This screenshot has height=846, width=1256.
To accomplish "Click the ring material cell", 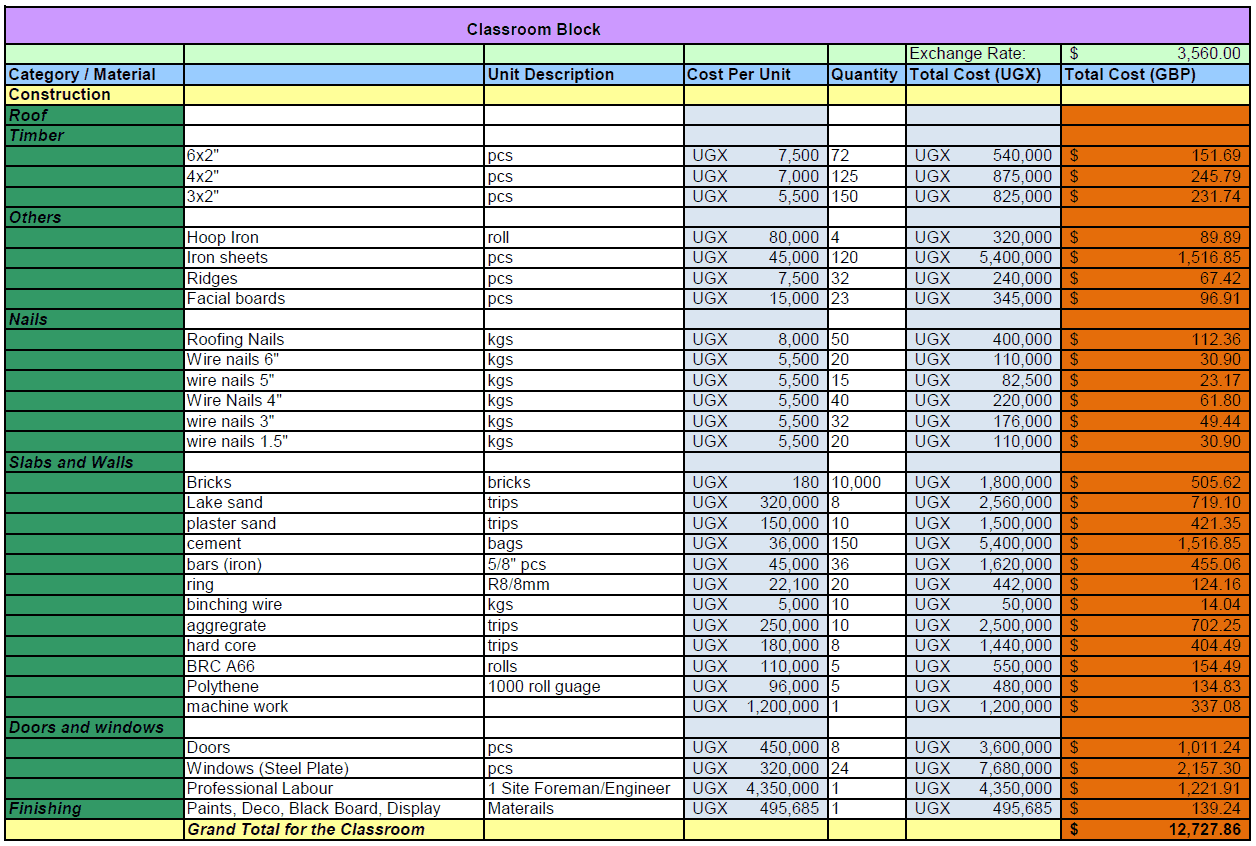I will 334,584.
